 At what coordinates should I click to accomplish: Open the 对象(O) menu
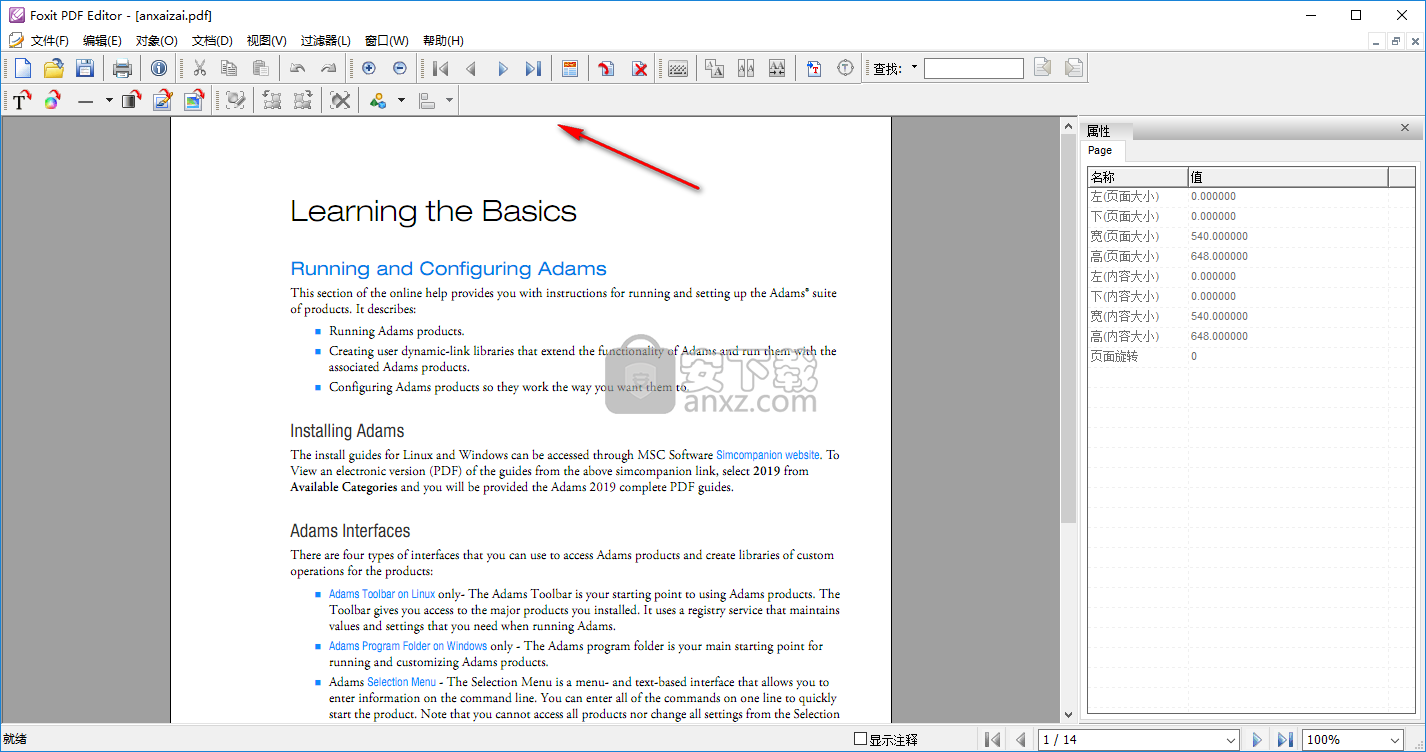point(156,41)
